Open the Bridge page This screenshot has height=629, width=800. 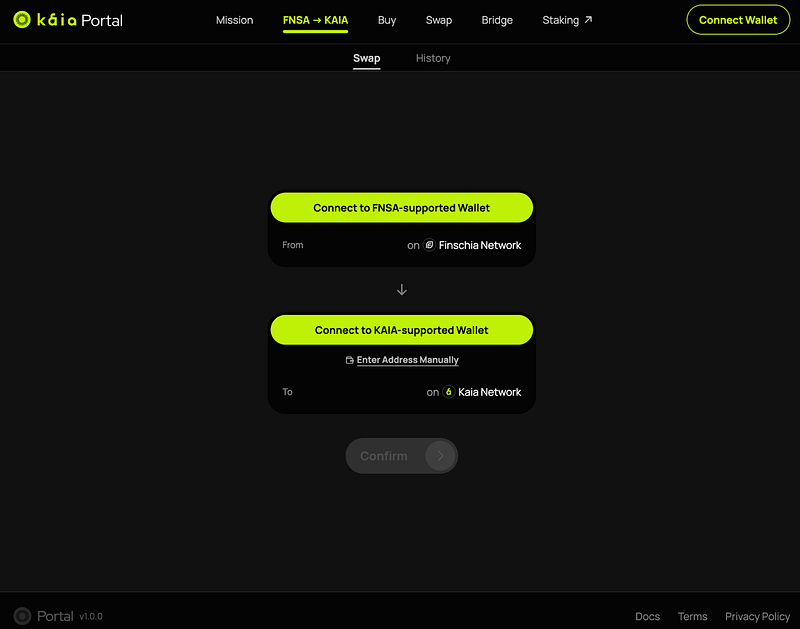coord(497,20)
